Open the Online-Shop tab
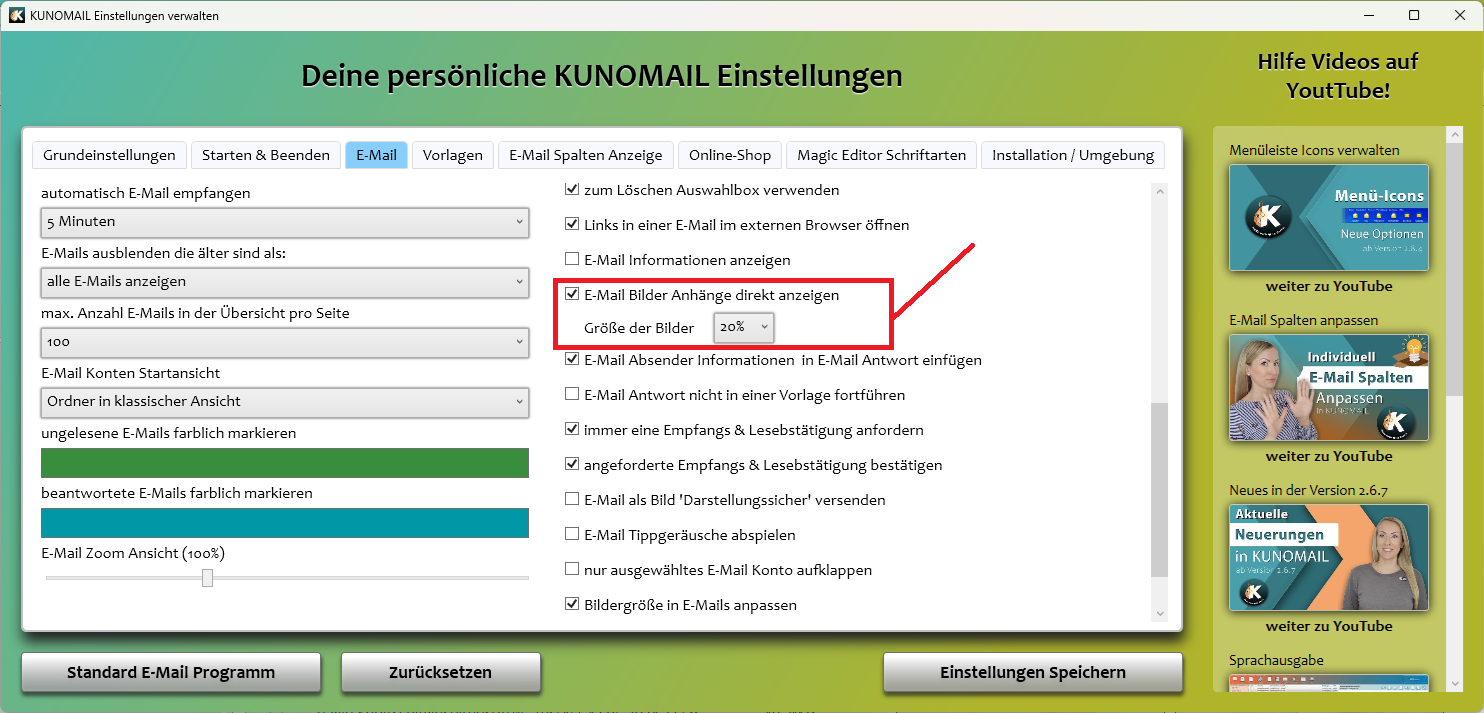Viewport: 1484px width, 713px height. point(730,155)
